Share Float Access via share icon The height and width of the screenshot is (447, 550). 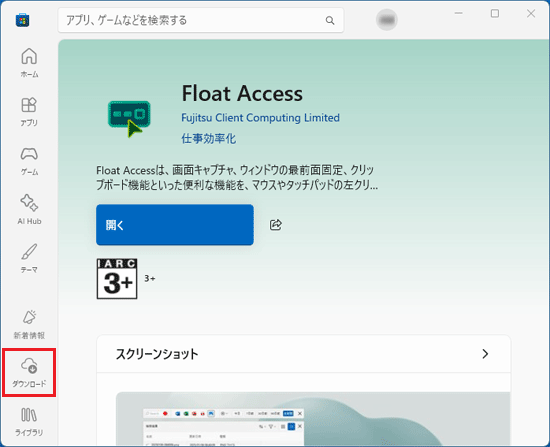tap(276, 225)
